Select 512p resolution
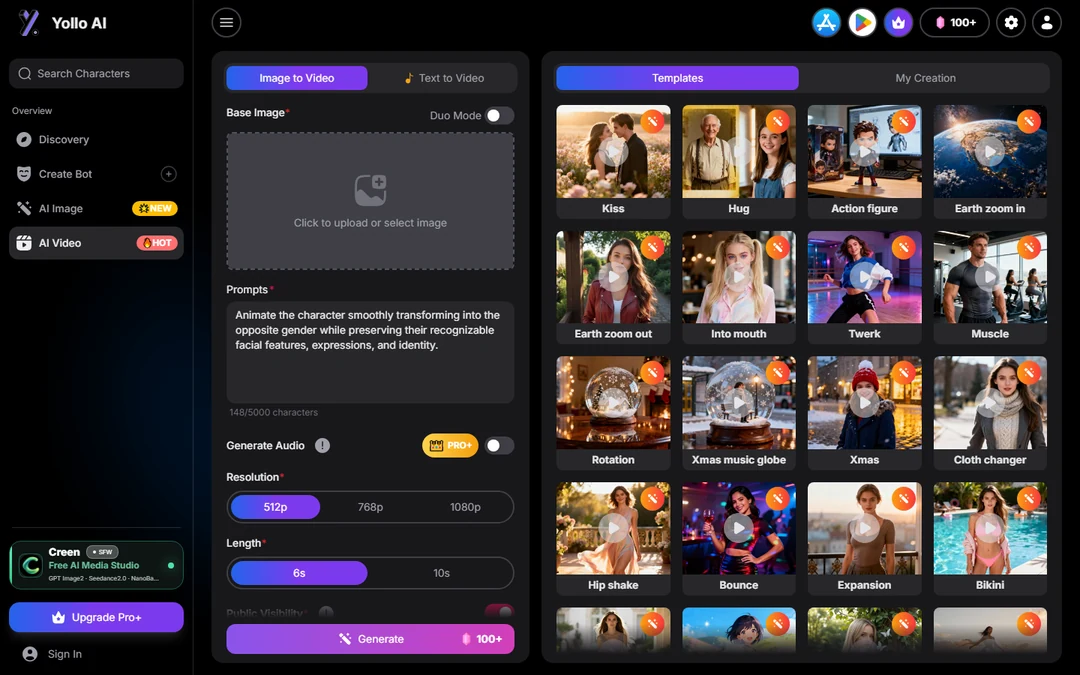Image resolution: width=1080 pixels, height=675 pixels. (276, 507)
